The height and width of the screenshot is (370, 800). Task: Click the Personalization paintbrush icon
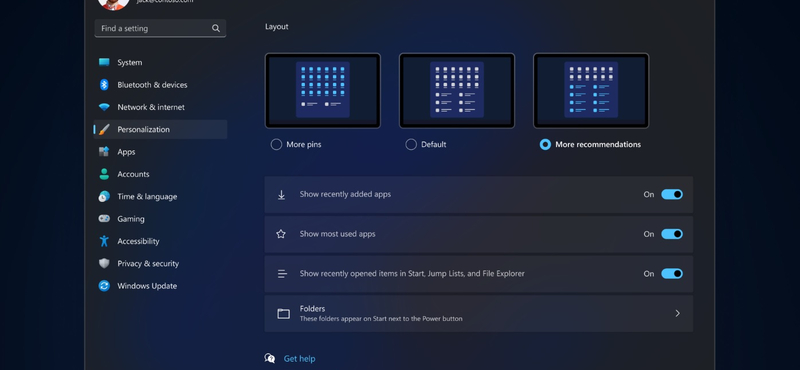click(x=104, y=130)
